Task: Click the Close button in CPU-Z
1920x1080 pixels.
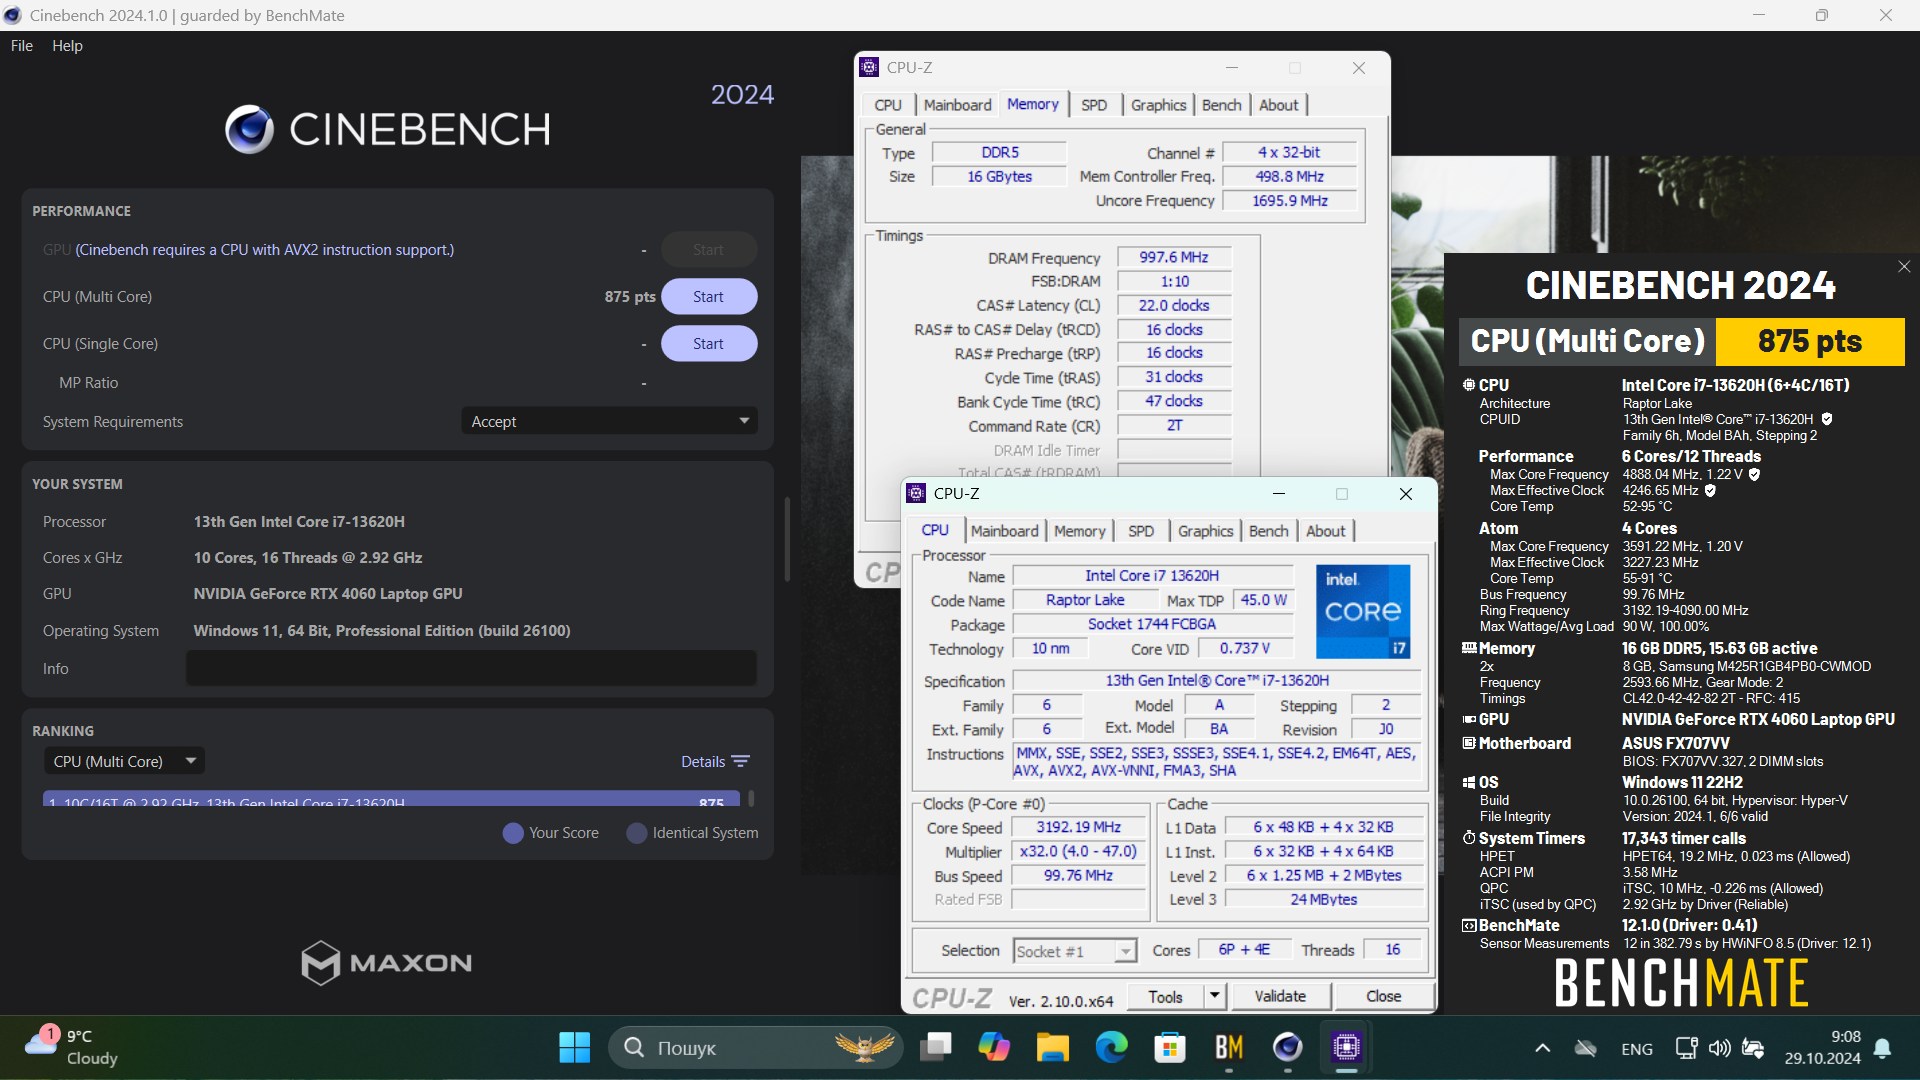Action: [1383, 997]
